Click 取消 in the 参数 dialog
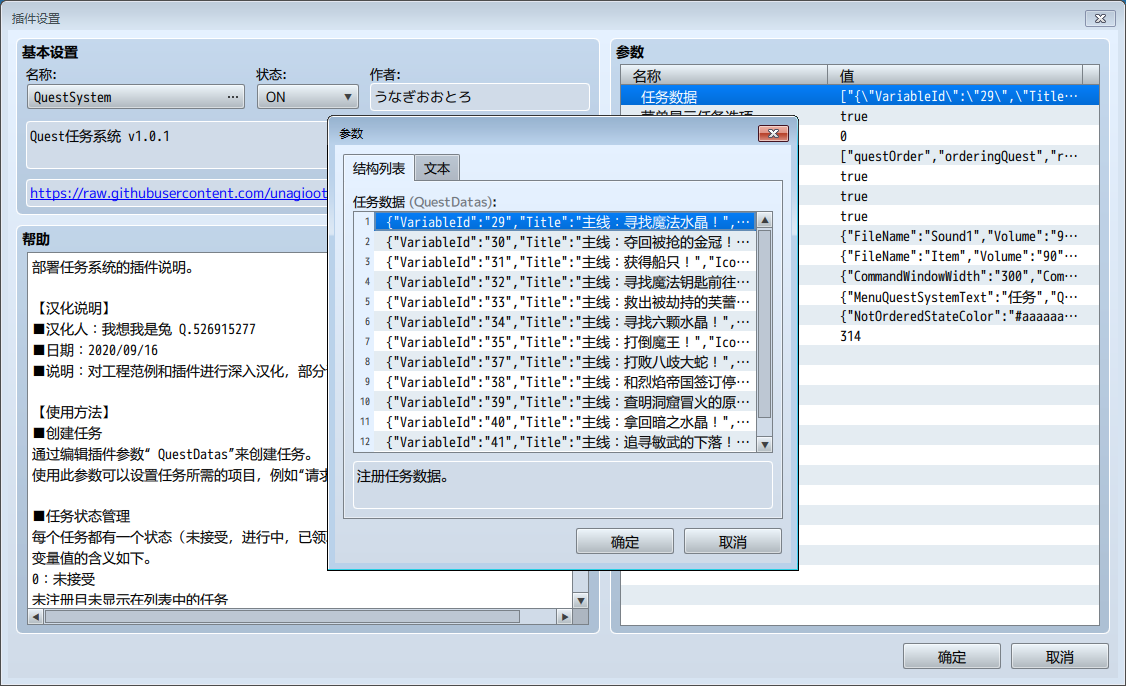 tap(732, 542)
